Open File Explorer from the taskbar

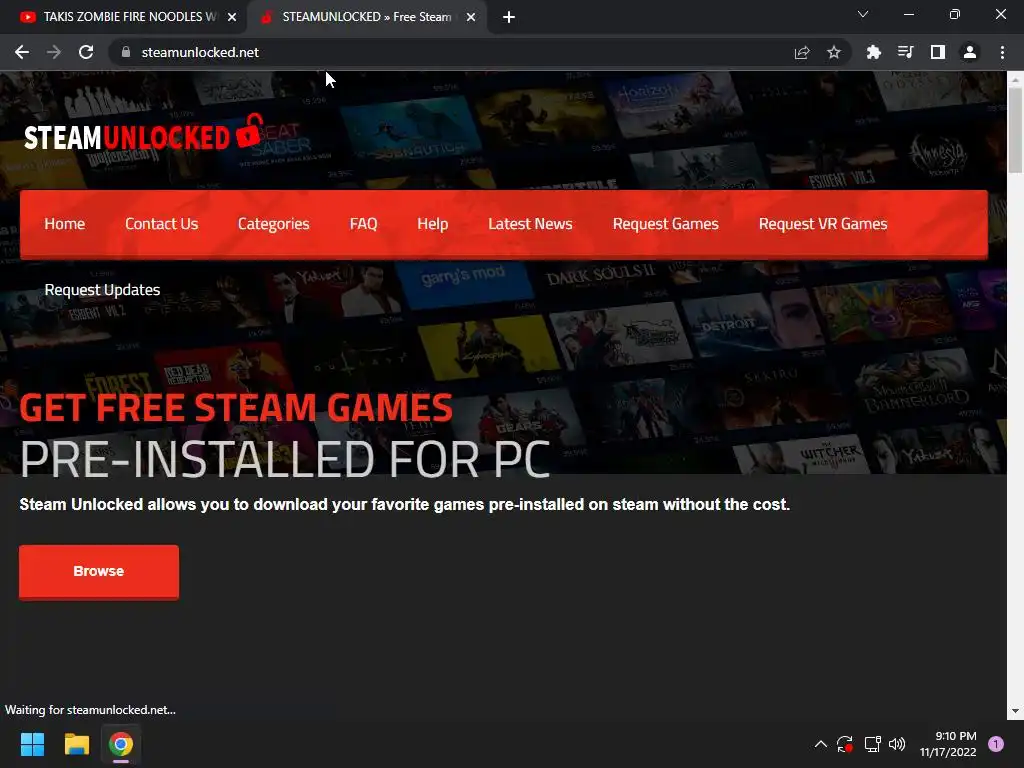pyautogui.click(x=76, y=744)
